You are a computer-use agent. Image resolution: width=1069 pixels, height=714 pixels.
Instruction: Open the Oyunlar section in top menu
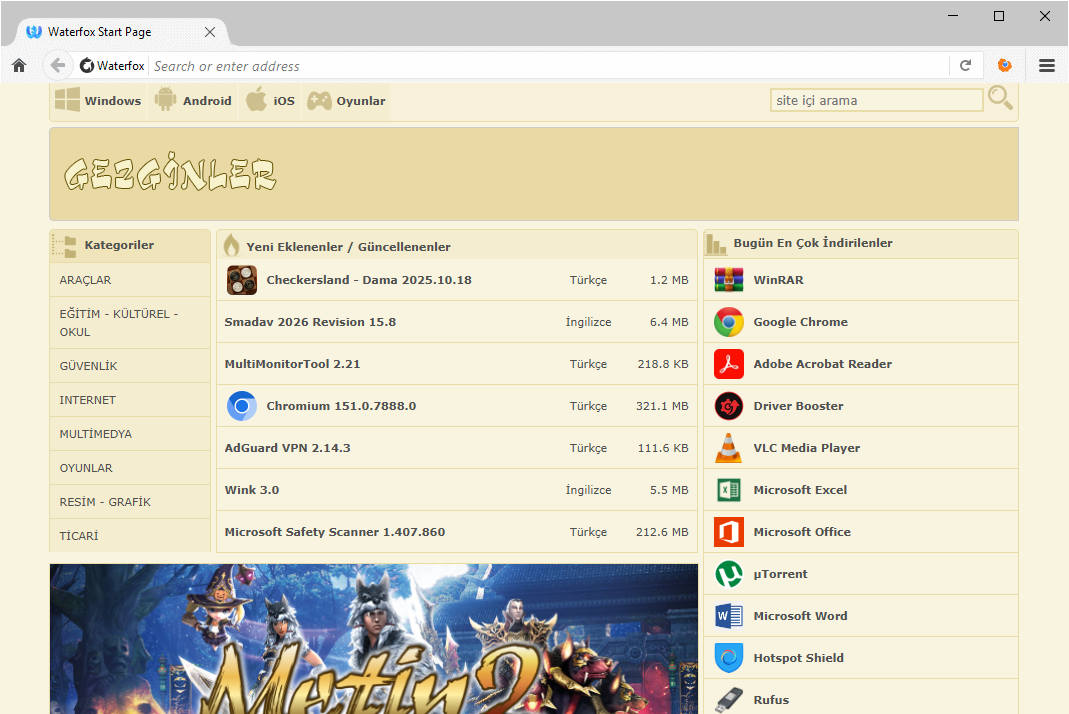point(346,100)
